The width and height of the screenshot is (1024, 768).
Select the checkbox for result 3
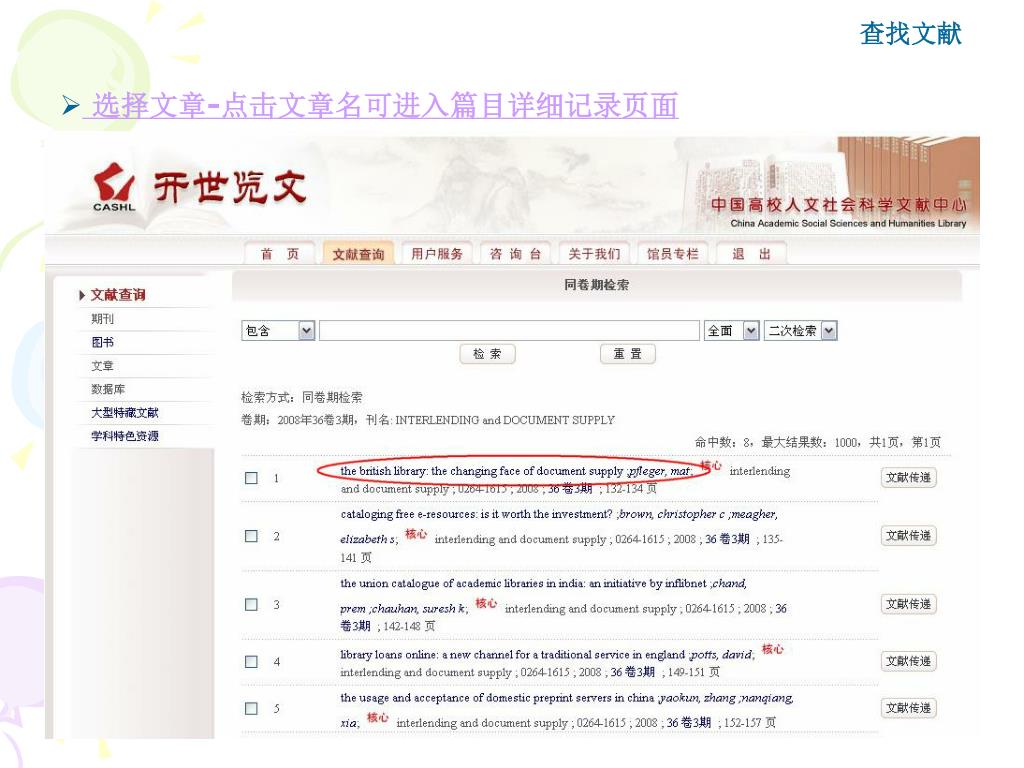tap(251, 605)
